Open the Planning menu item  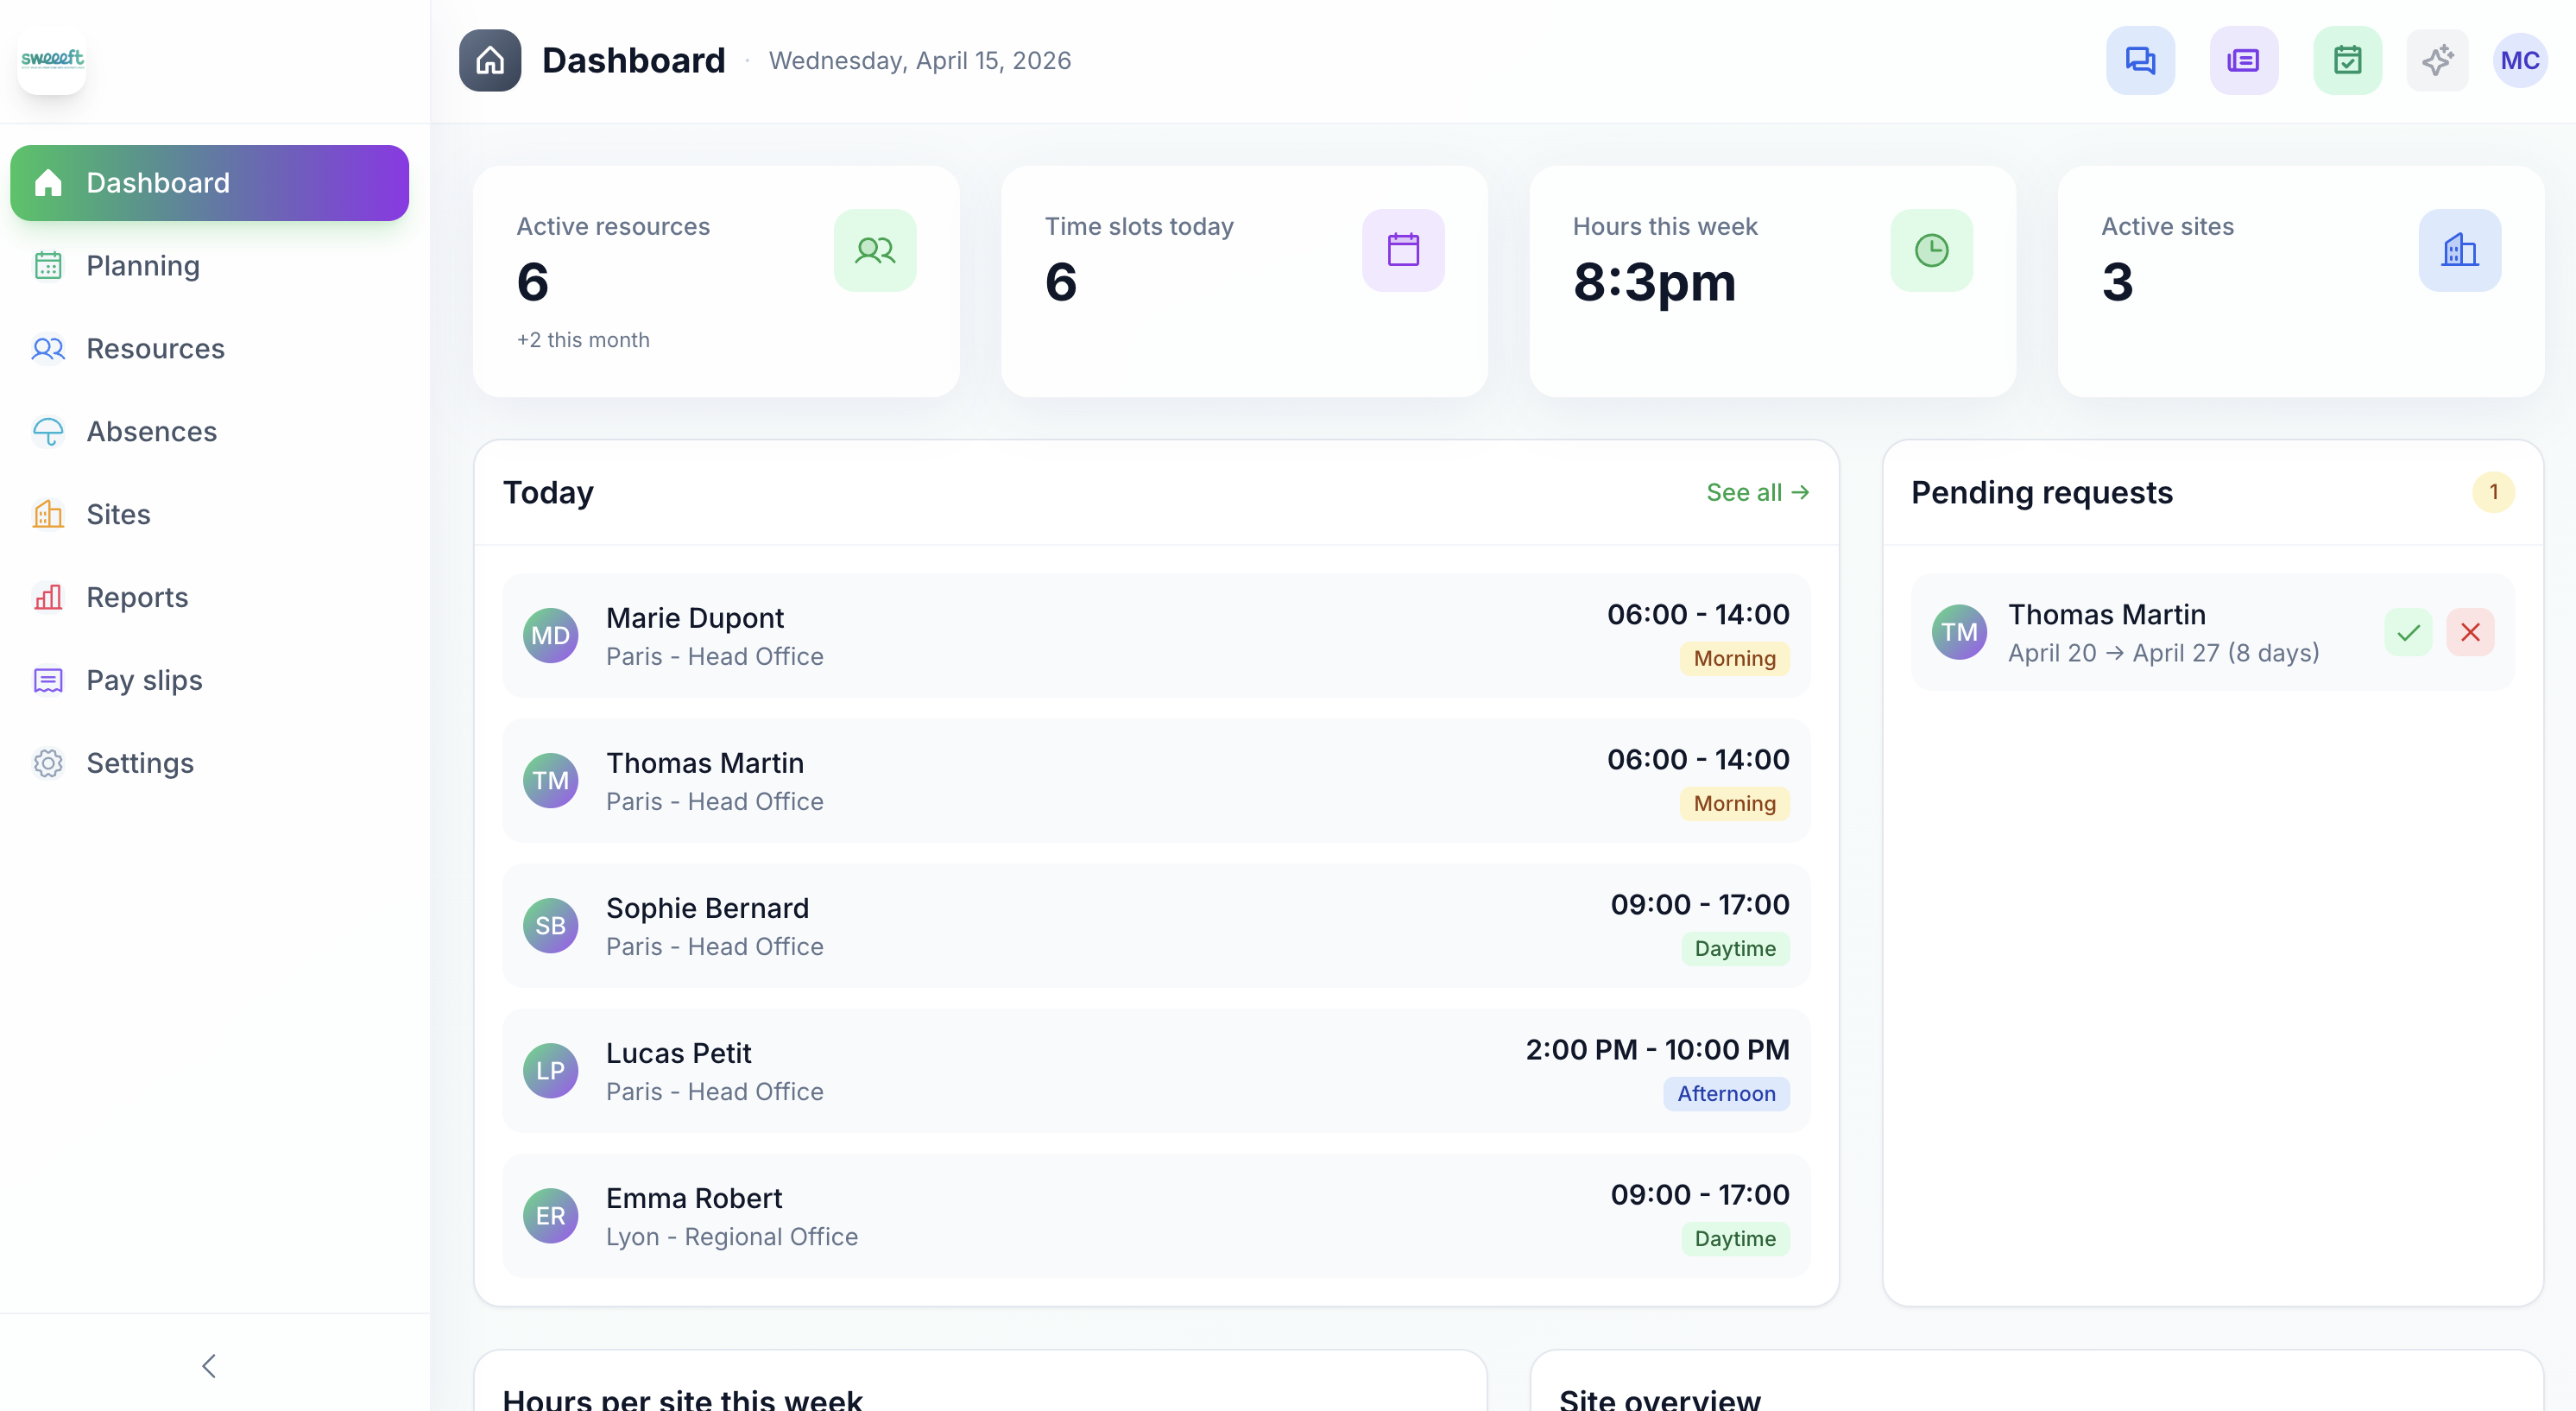point(143,266)
